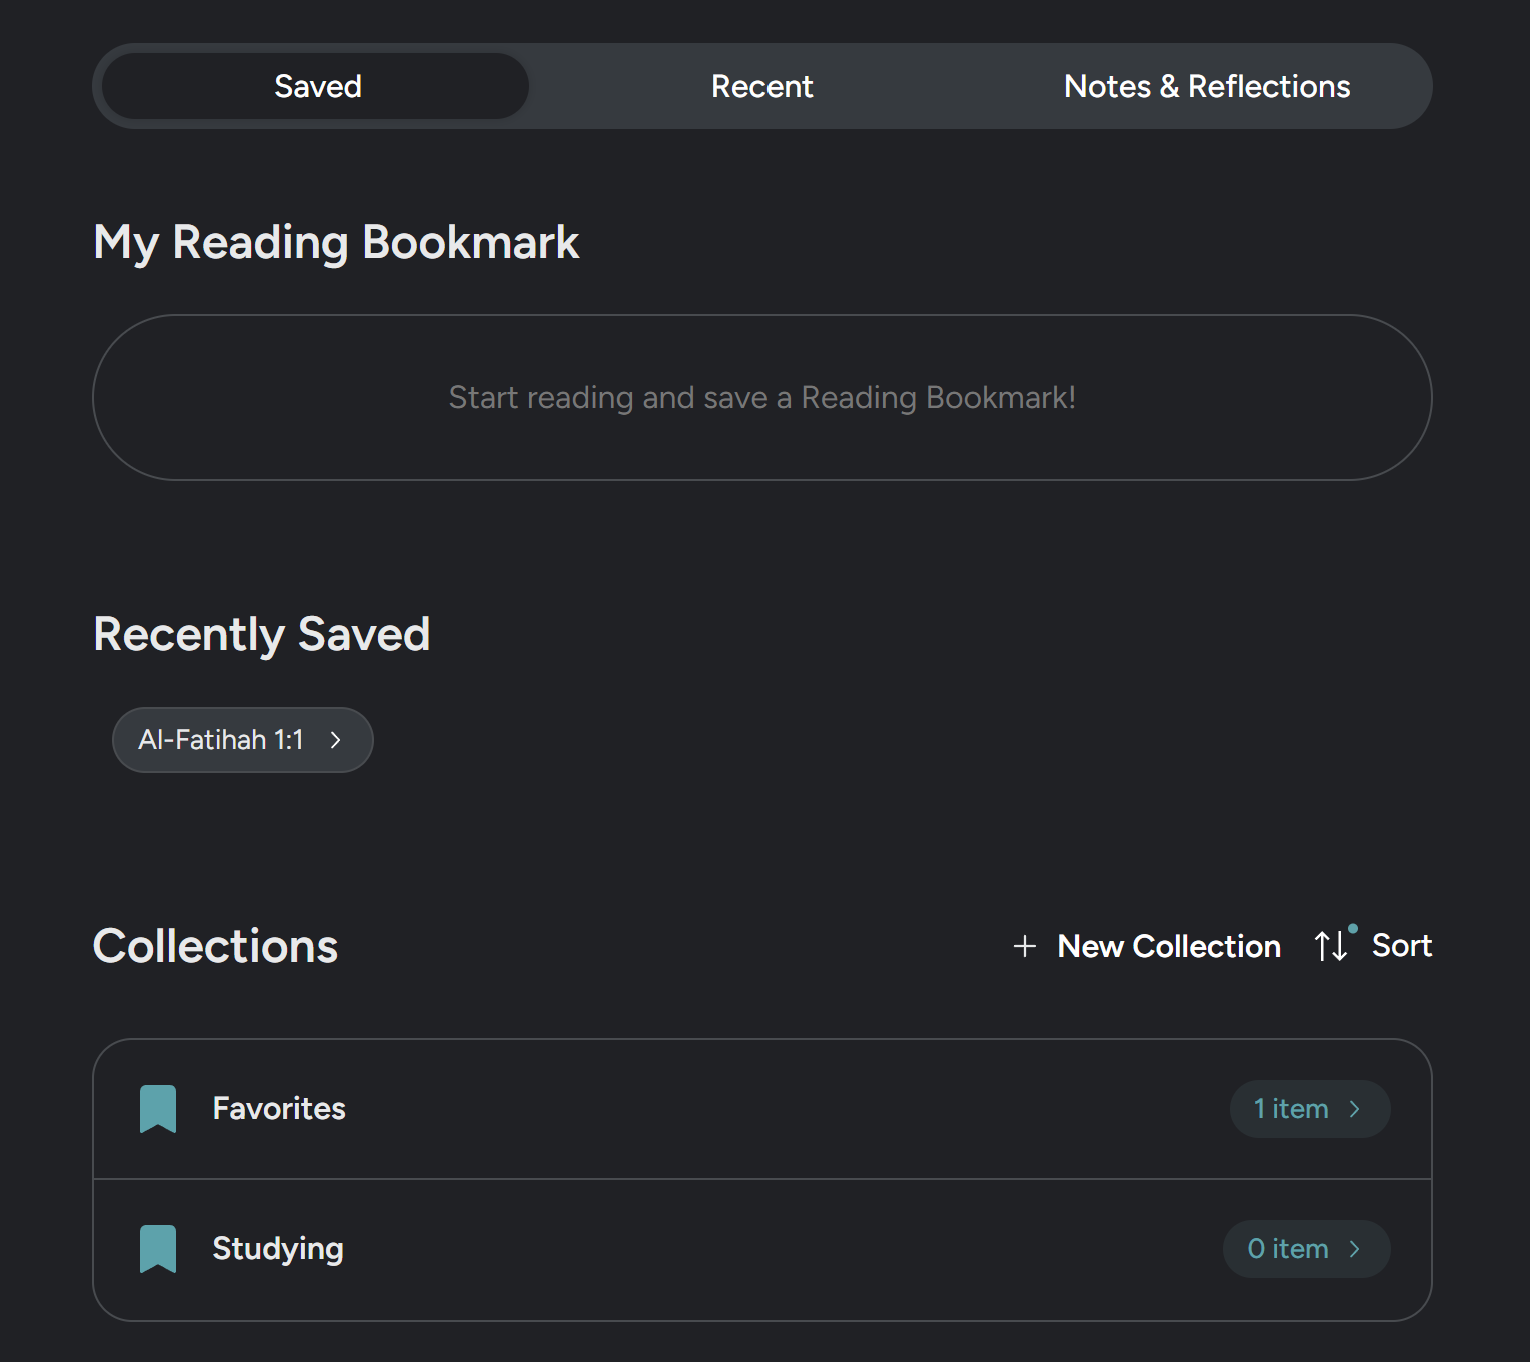This screenshot has height=1362, width=1530.
Task: Click the 1 item badge
Action: tap(1292, 1109)
